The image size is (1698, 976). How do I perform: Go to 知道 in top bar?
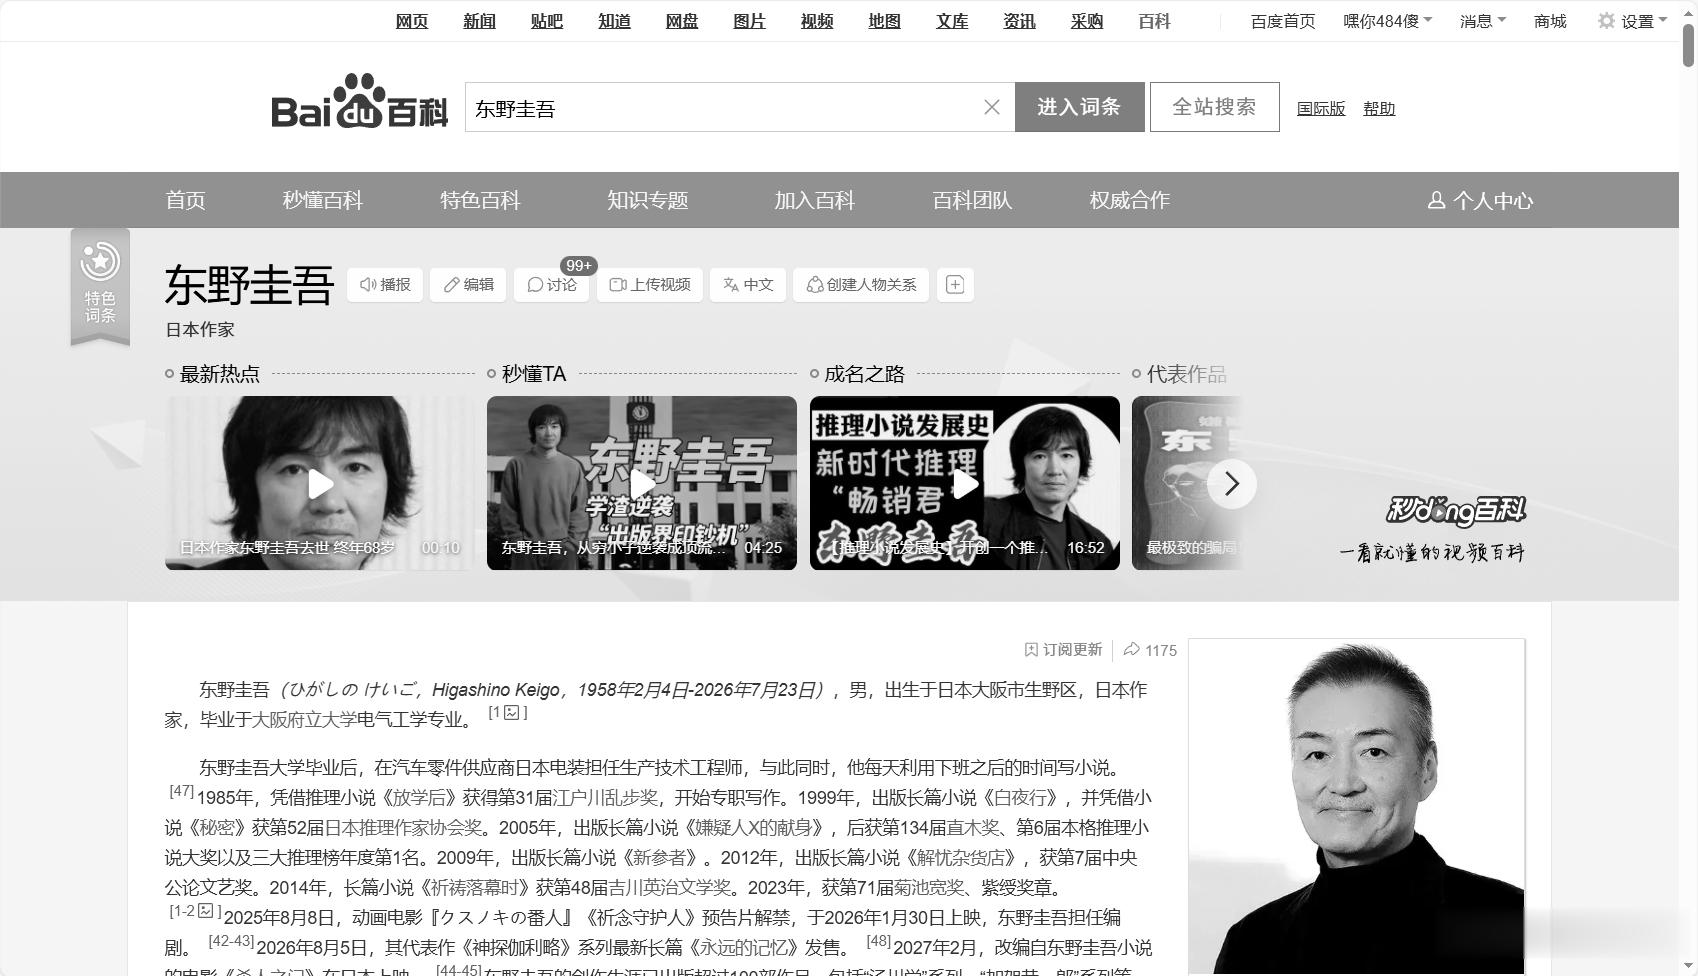614,21
